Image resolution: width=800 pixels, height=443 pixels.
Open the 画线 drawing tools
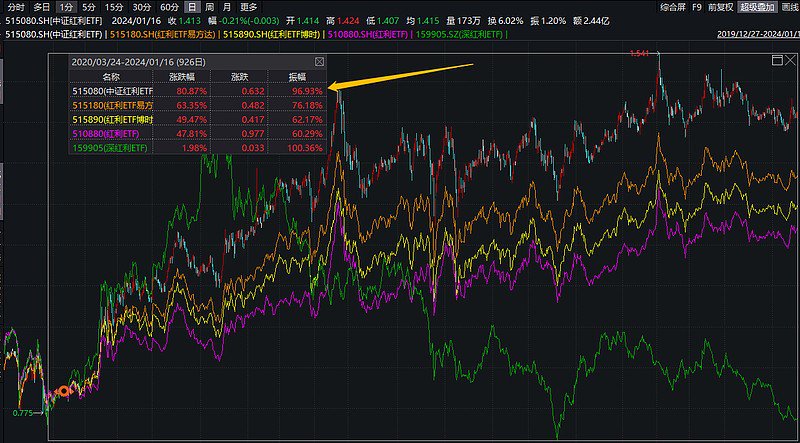[790, 7]
